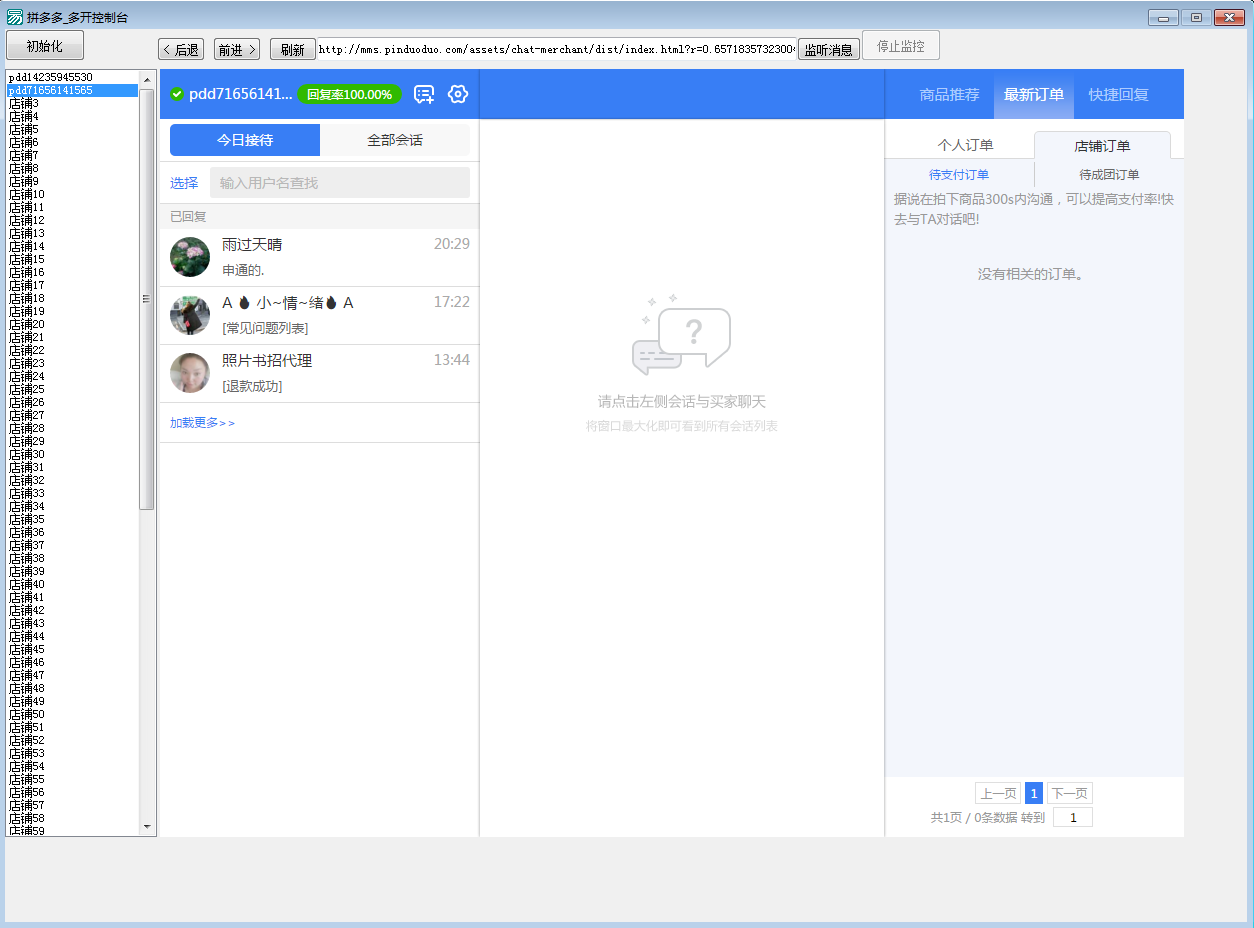Select the 待支付订单 sub-tab
Viewport: 1254px width, 928px height.
tap(959, 174)
